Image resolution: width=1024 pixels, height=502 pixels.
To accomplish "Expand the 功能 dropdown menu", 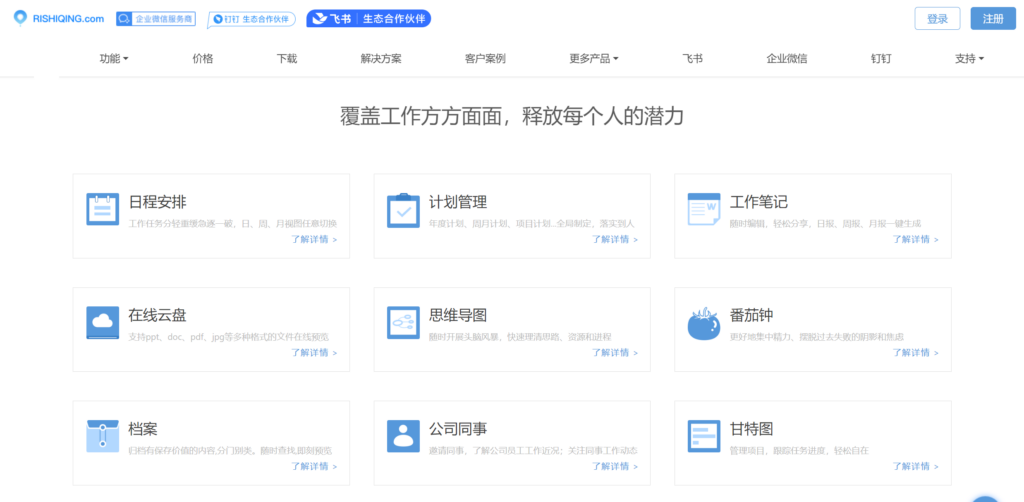I will click(114, 59).
